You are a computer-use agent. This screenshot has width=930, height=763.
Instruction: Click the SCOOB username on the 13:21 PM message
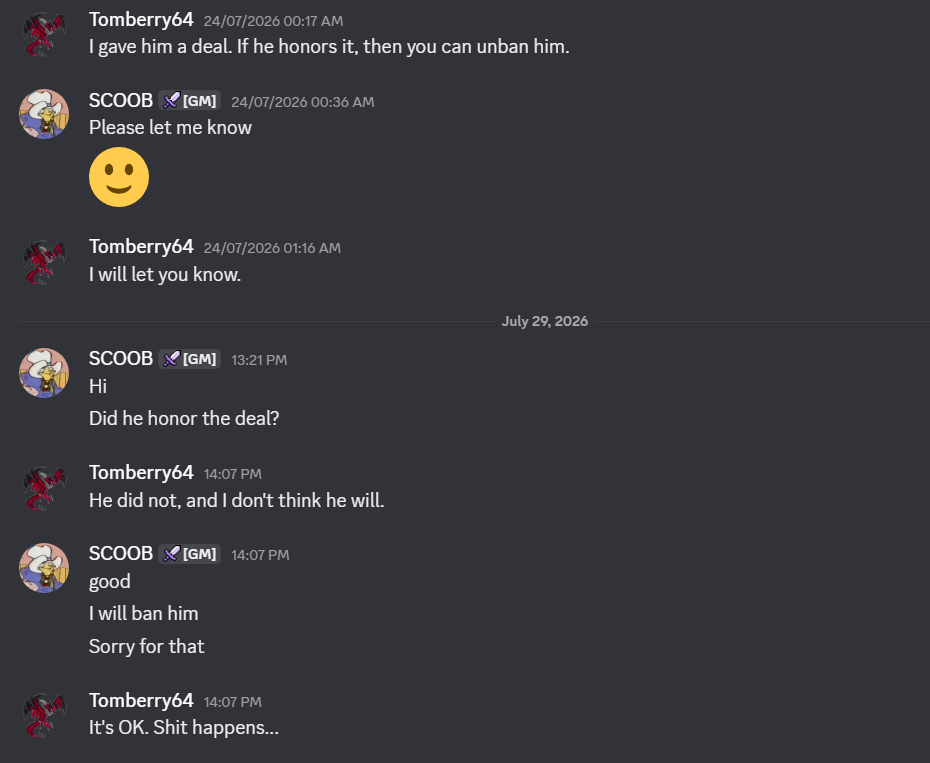[x=121, y=359]
